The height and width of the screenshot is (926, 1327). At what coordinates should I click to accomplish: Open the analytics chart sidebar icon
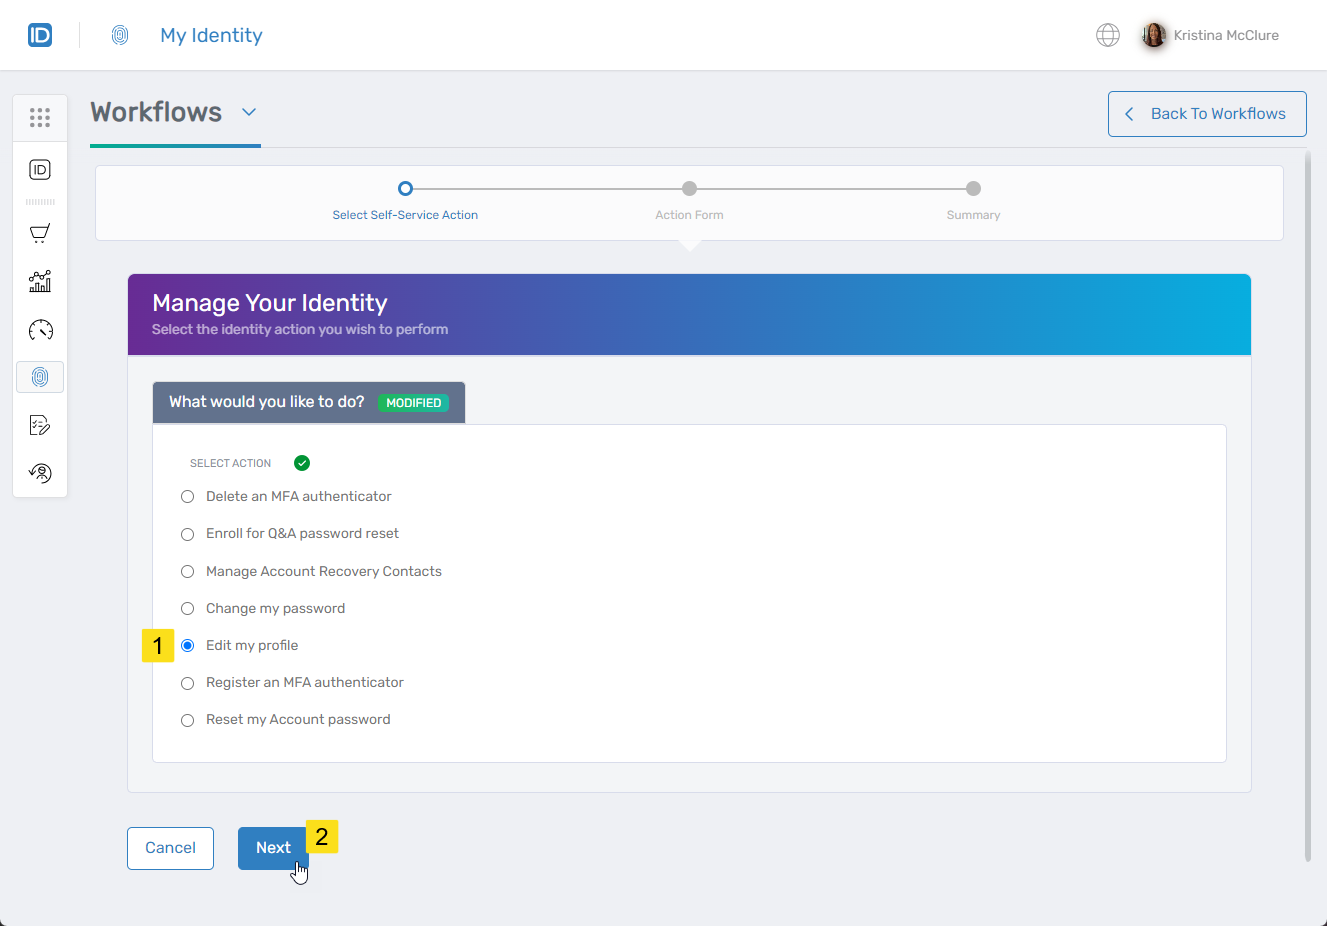click(x=40, y=282)
